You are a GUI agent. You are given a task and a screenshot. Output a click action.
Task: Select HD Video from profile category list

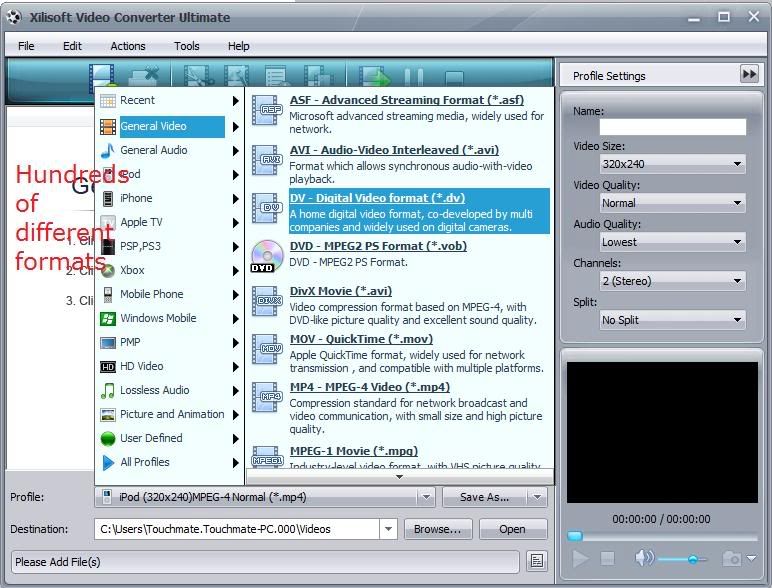[x=142, y=366]
